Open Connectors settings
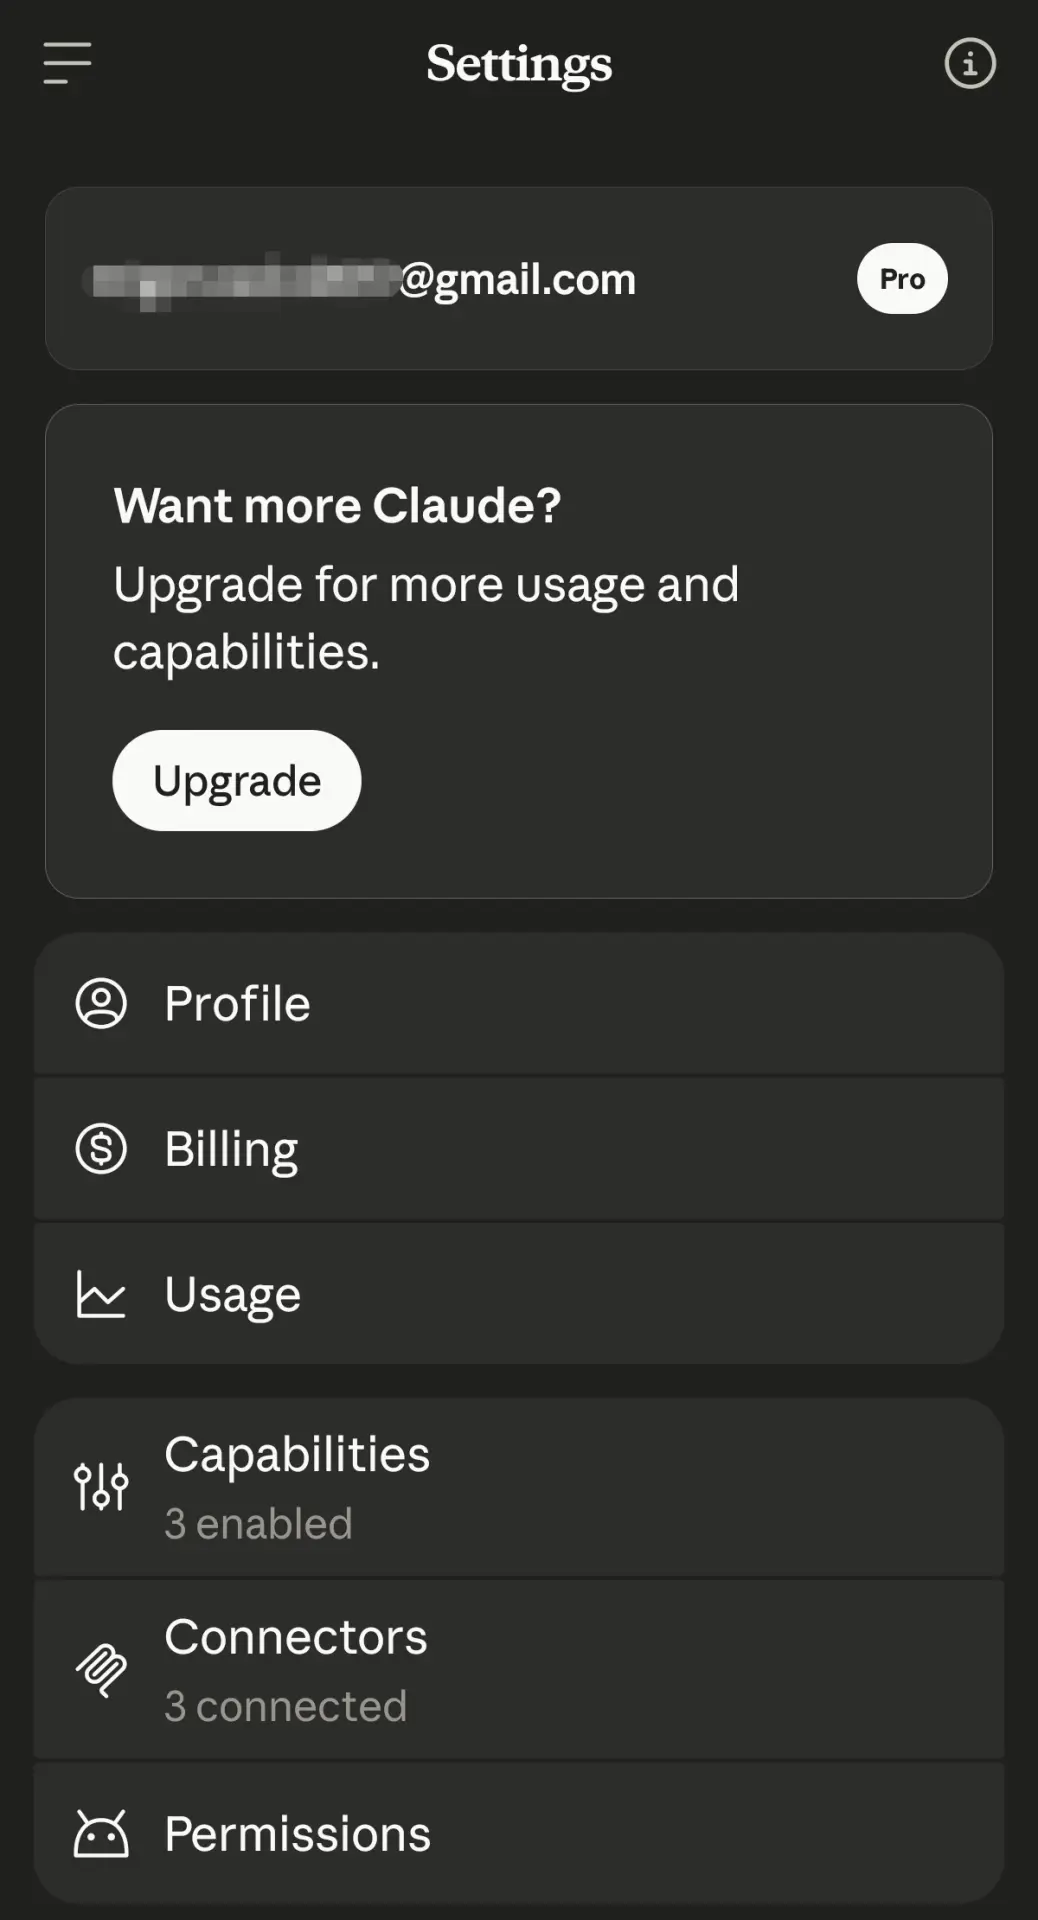Viewport: 1038px width, 1920px height. (x=519, y=1670)
